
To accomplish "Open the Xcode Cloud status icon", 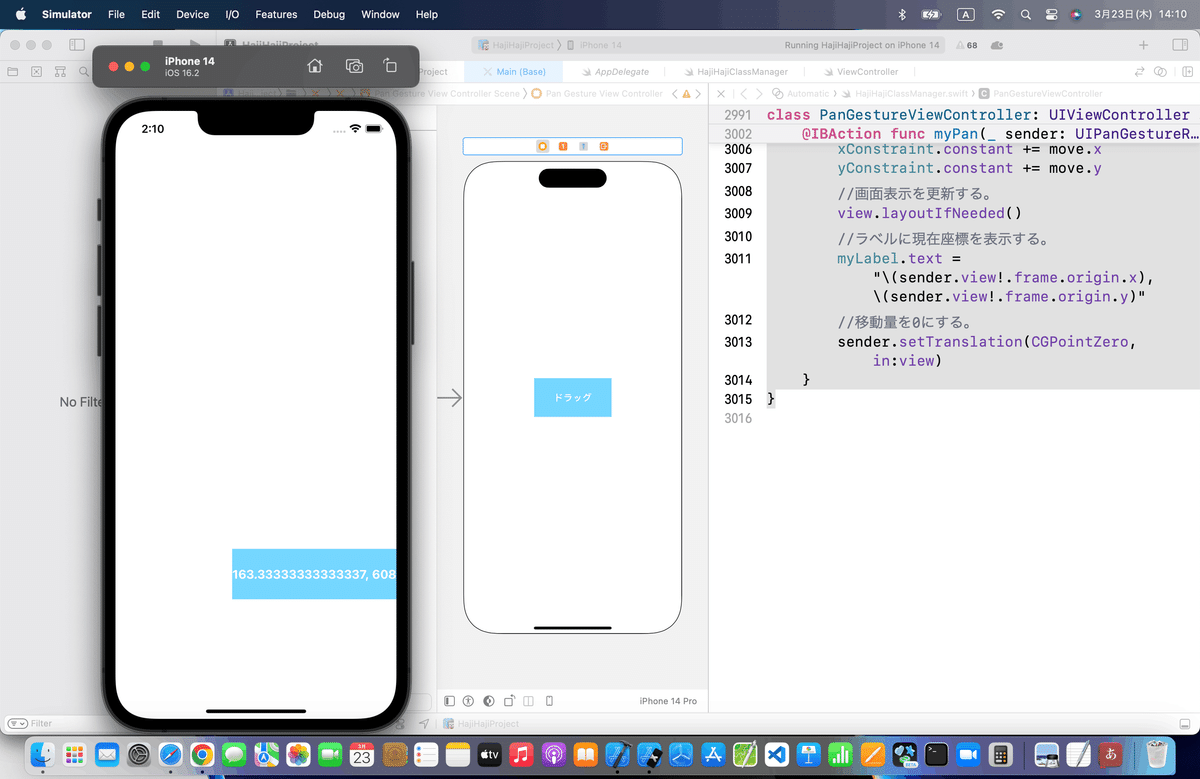I will pos(999,45).
